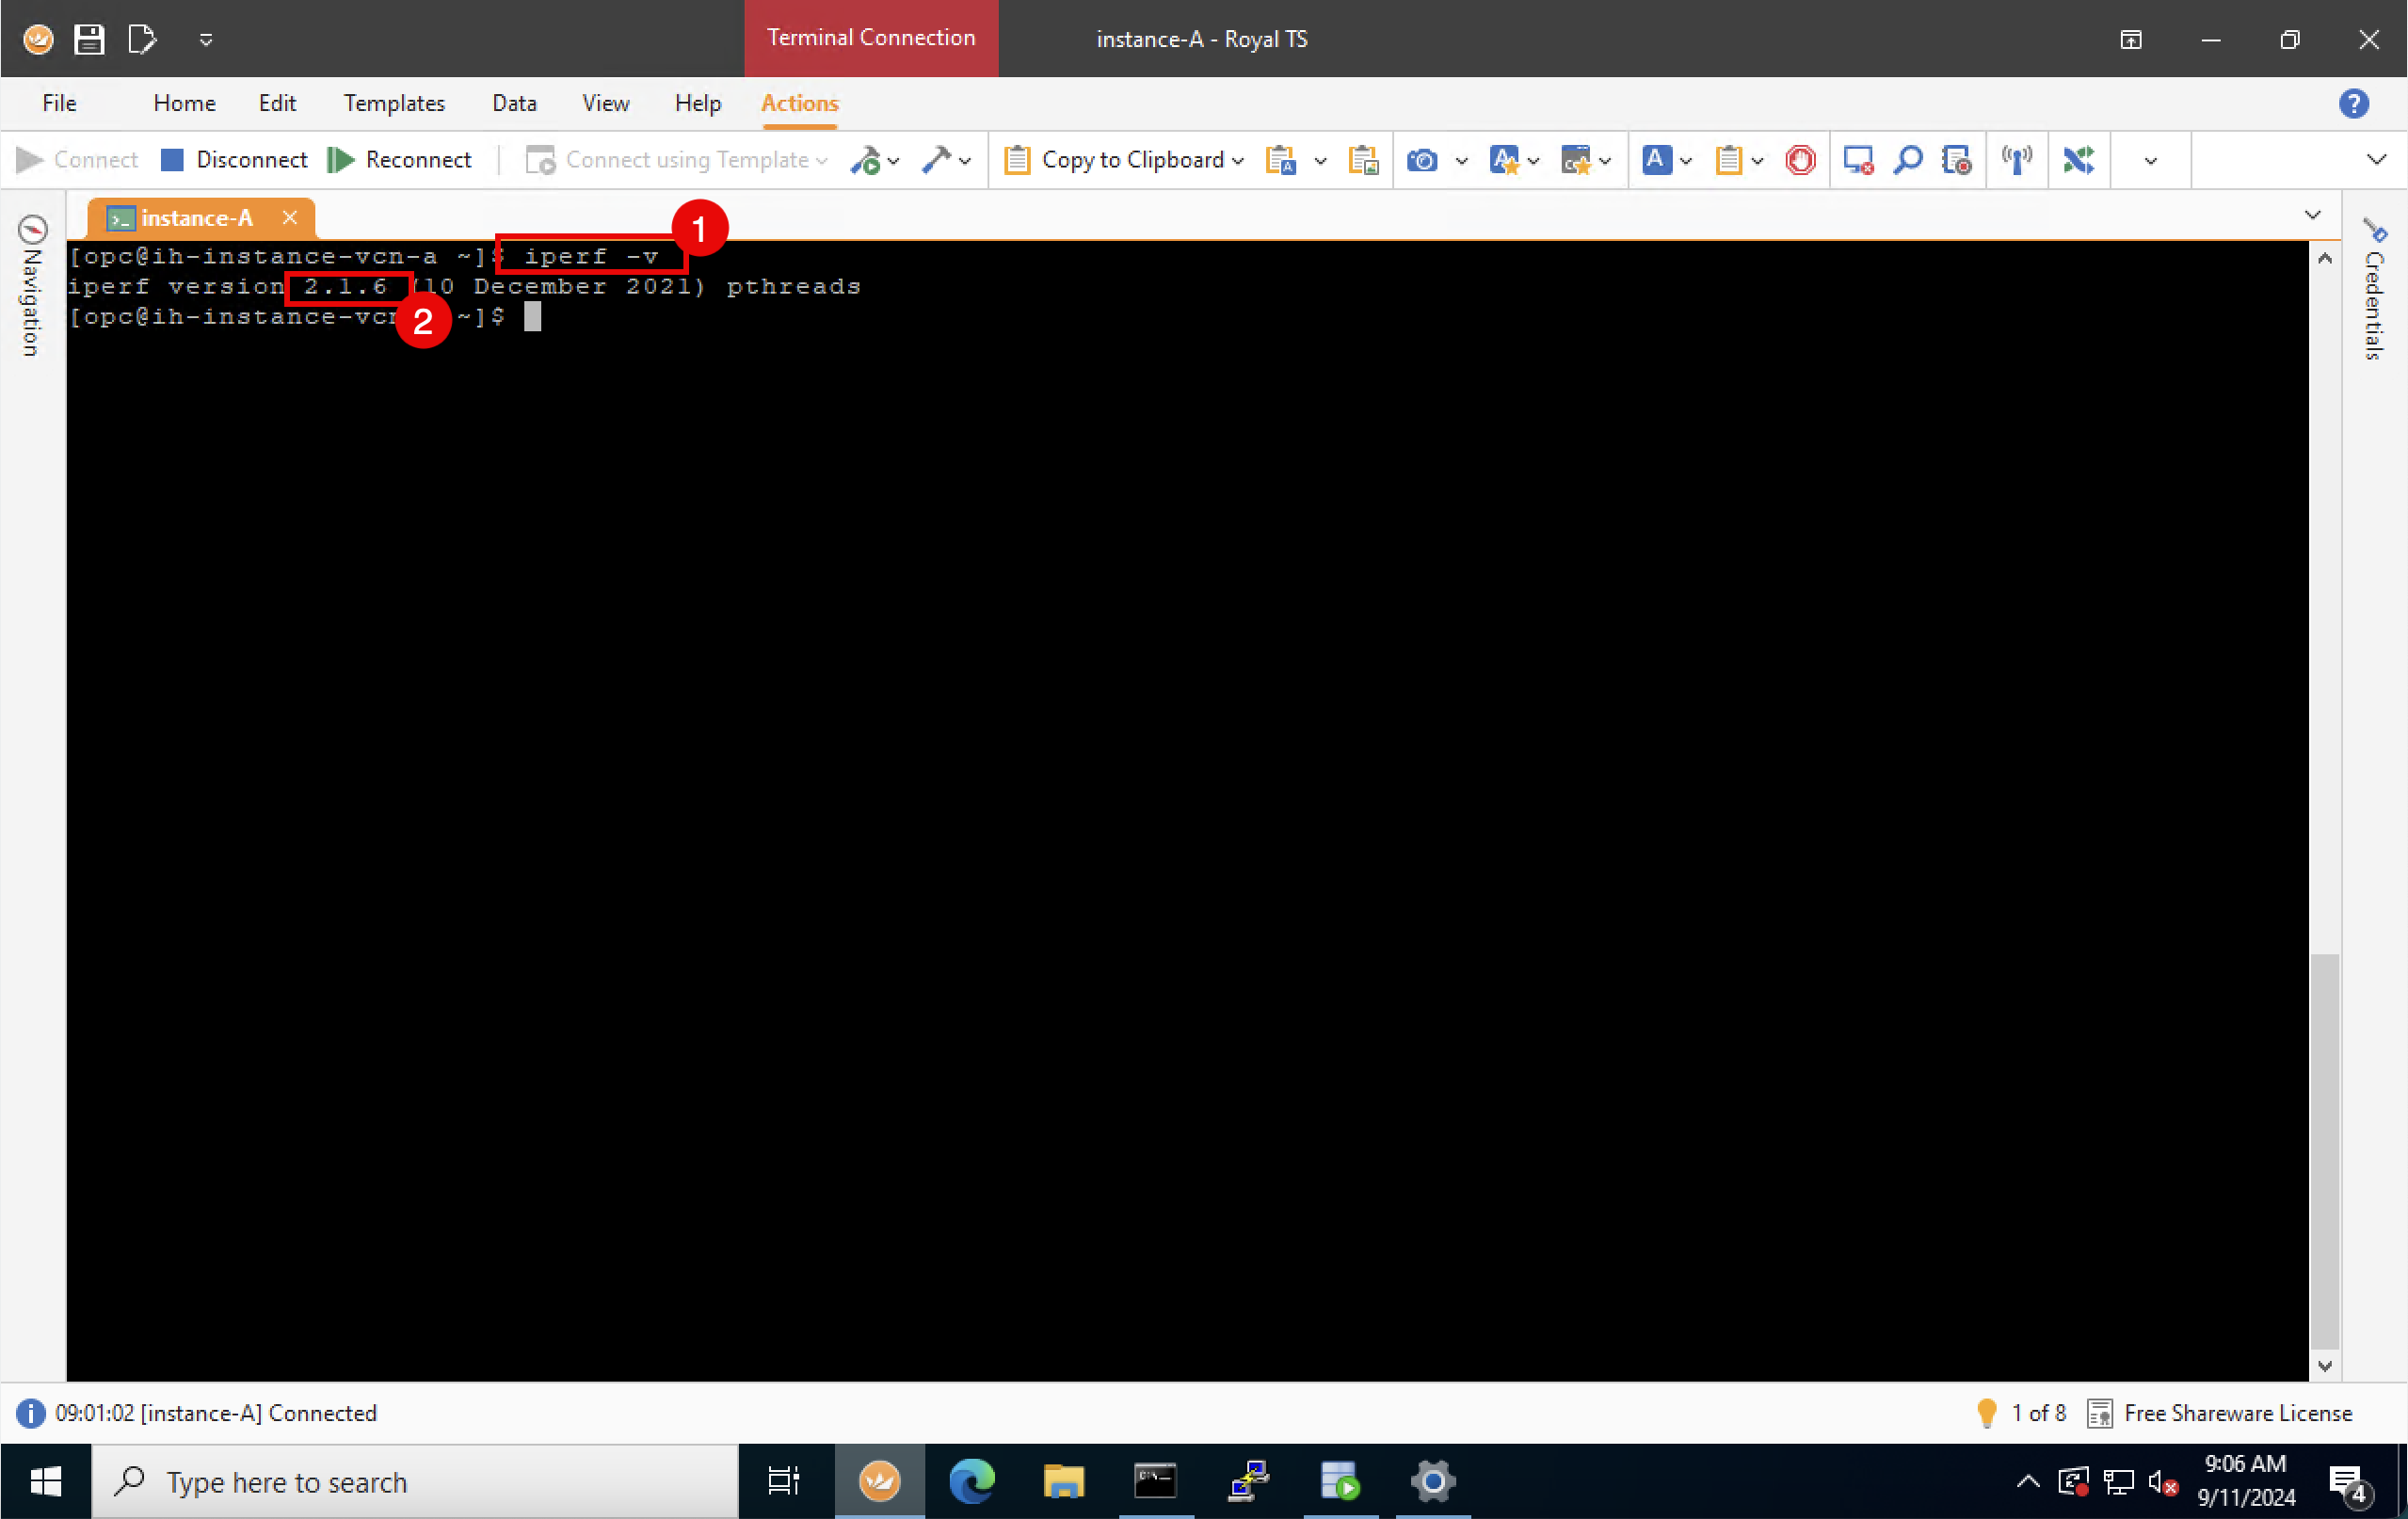Click the blue help question mark icon

(2353, 104)
